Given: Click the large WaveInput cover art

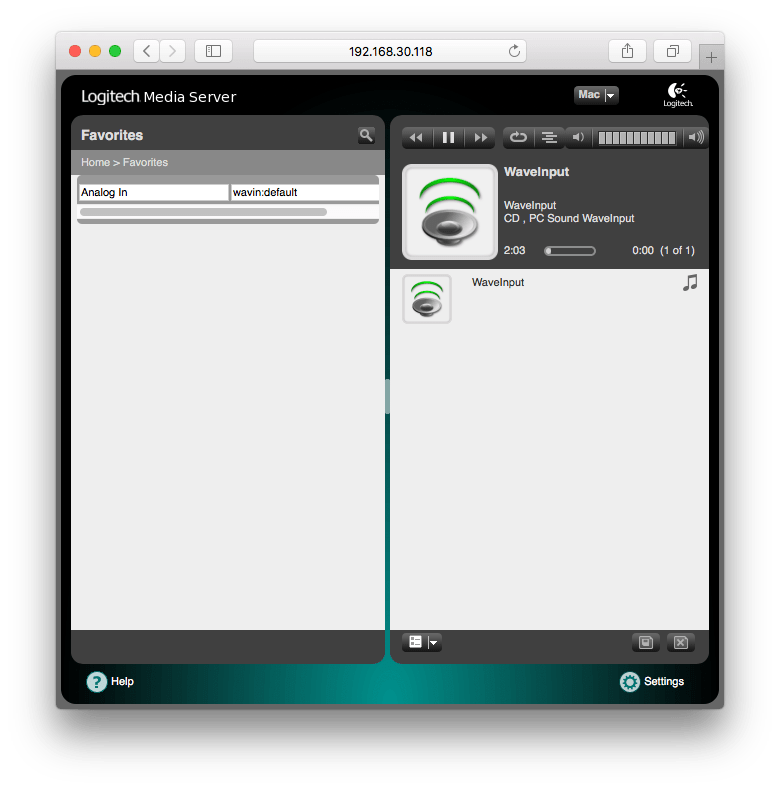Looking at the screenshot, I should (450, 212).
